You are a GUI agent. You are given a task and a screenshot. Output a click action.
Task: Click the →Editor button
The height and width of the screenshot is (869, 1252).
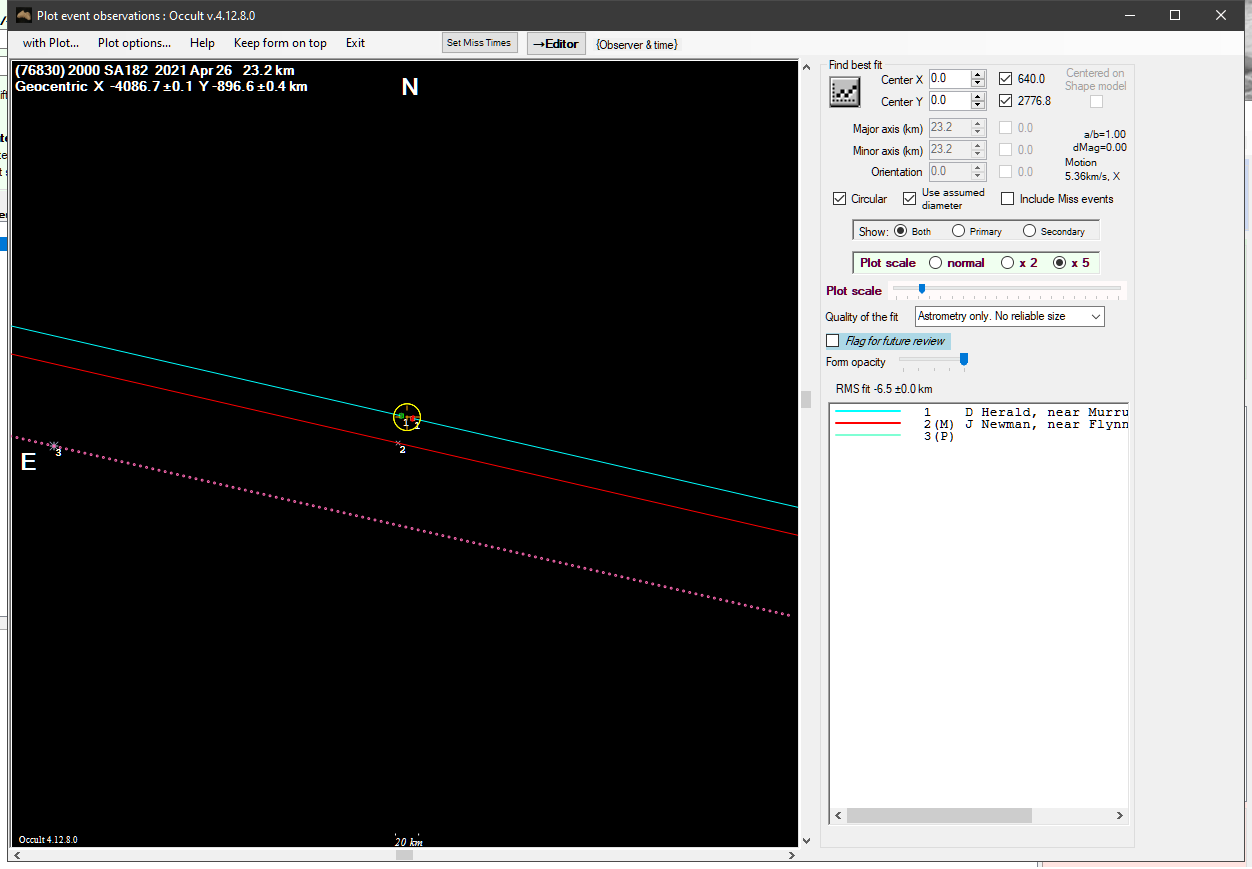pos(556,43)
